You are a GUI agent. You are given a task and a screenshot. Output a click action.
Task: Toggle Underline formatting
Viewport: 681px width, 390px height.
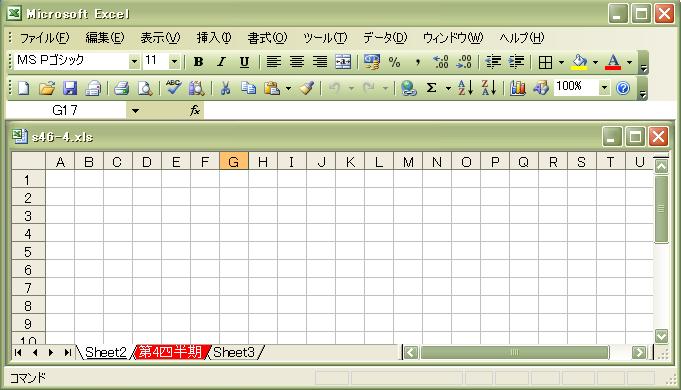pos(245,62)
